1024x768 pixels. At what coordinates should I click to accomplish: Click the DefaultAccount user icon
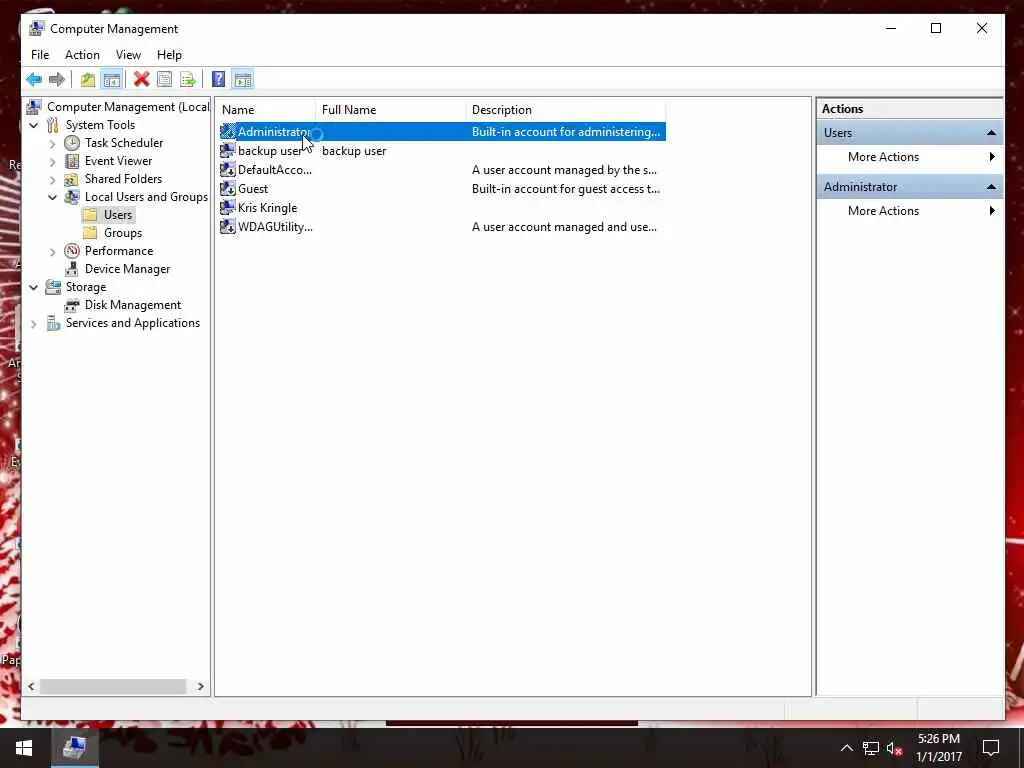click(x=227, y=170)
